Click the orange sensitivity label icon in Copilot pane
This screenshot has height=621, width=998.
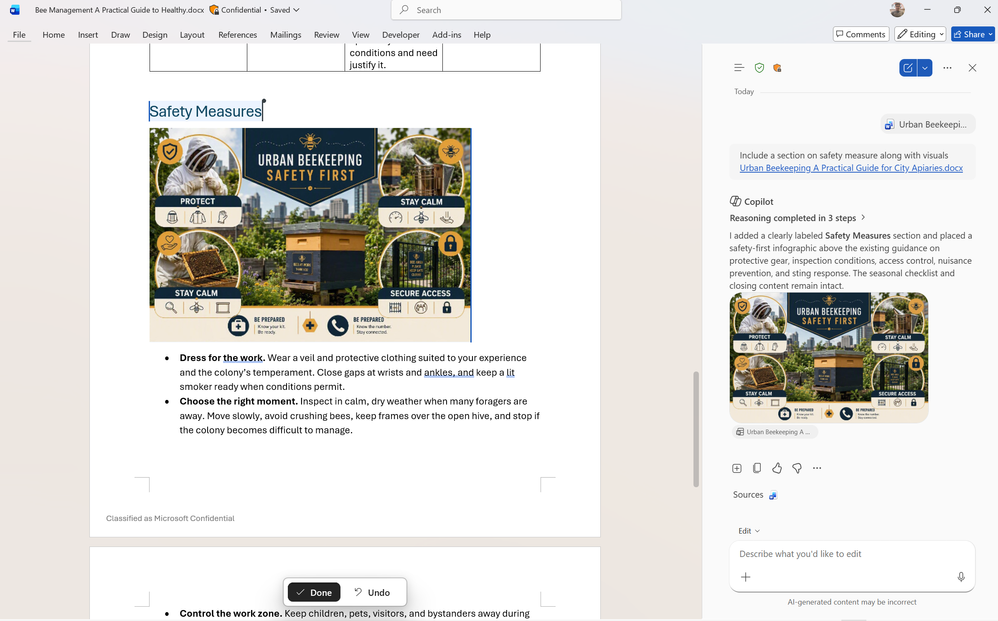pos(777,67)
